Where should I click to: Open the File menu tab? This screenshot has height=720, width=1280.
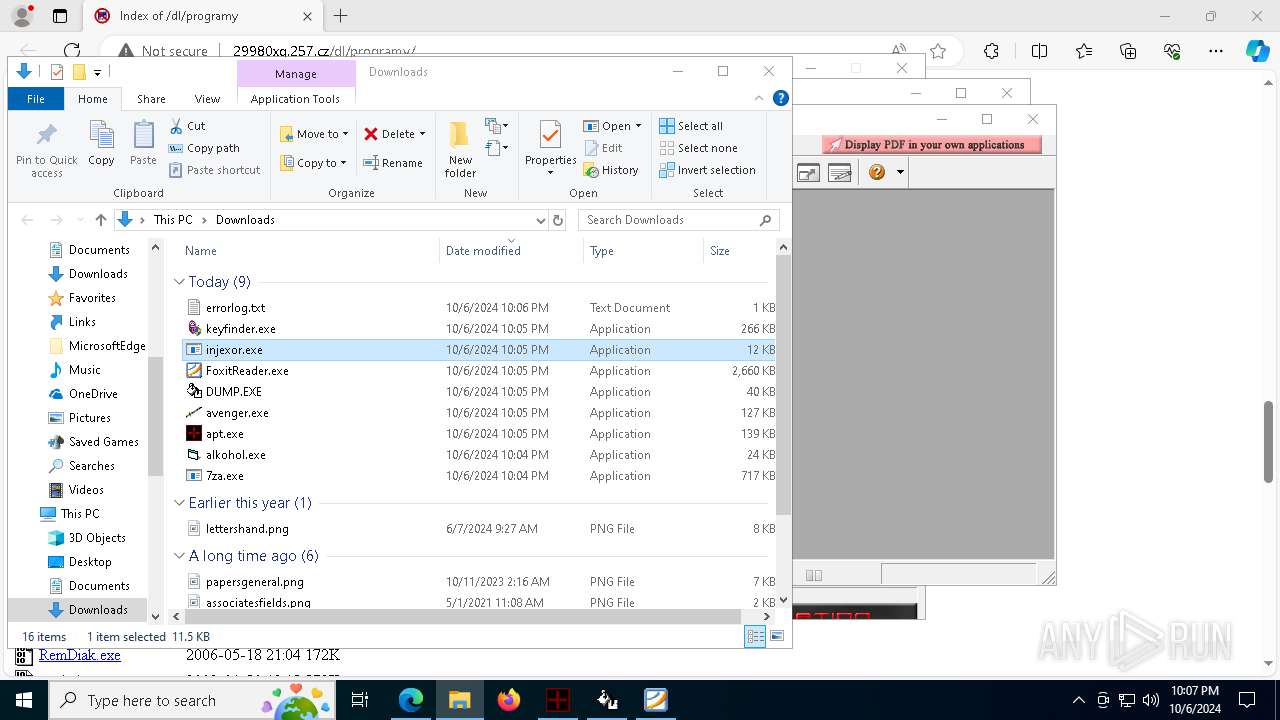click(x=36, y=99)
